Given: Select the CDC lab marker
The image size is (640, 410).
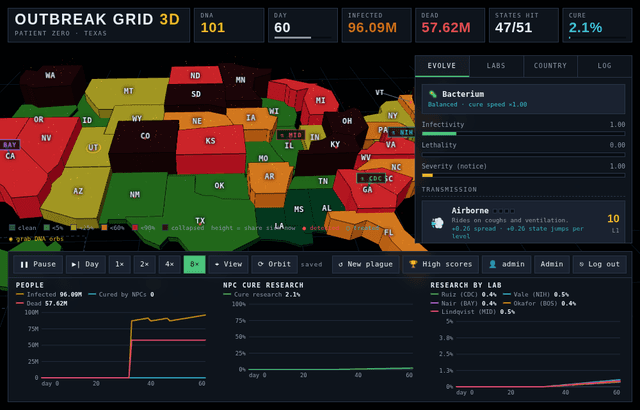Looking at the screenshot, I should coord(371,179).
